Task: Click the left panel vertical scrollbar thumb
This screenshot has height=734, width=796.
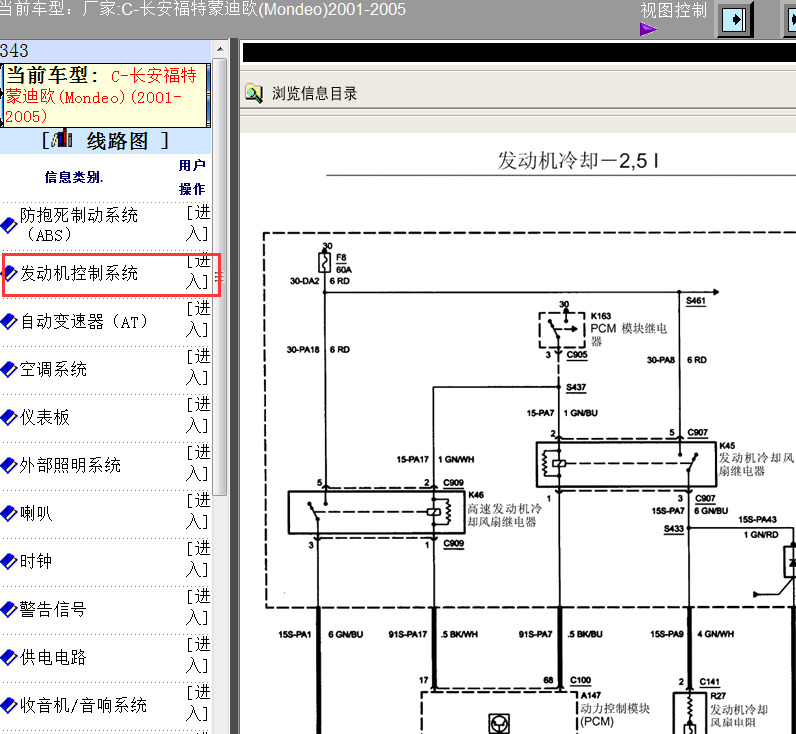Action: point(220,277)
